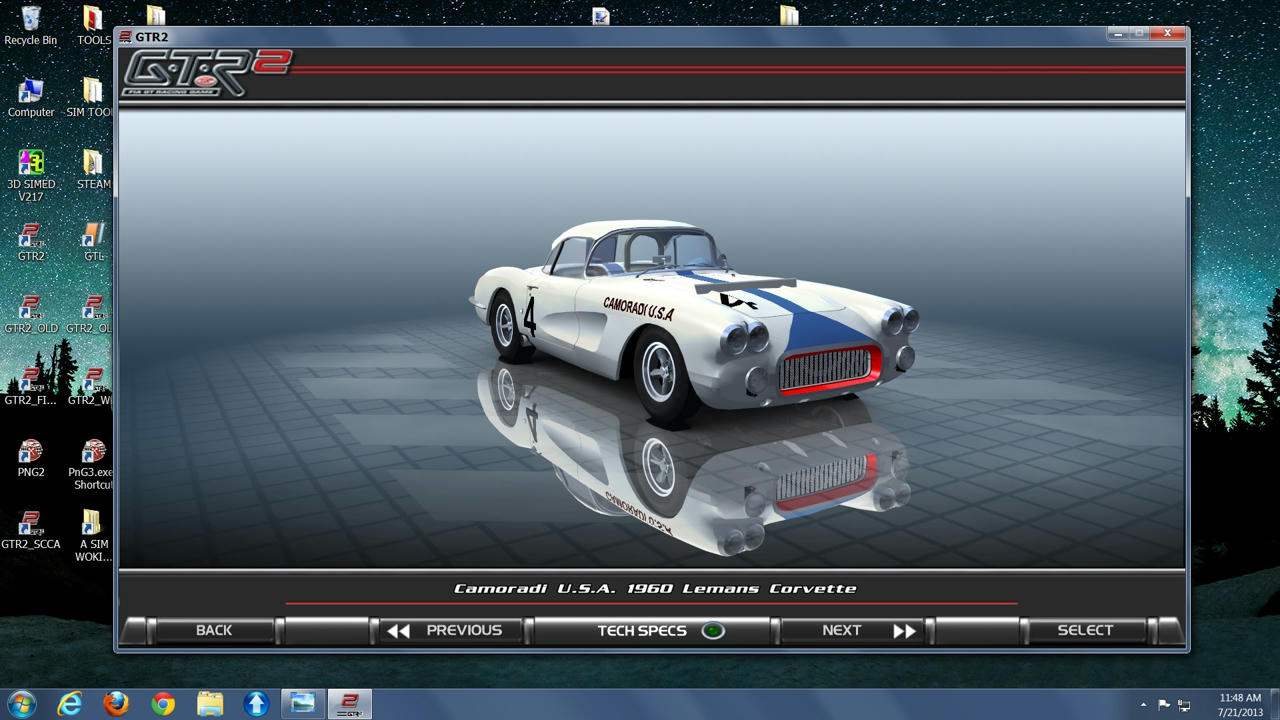Confirm car with the SELECT button
The image size is (1280, 720).
1085,631
